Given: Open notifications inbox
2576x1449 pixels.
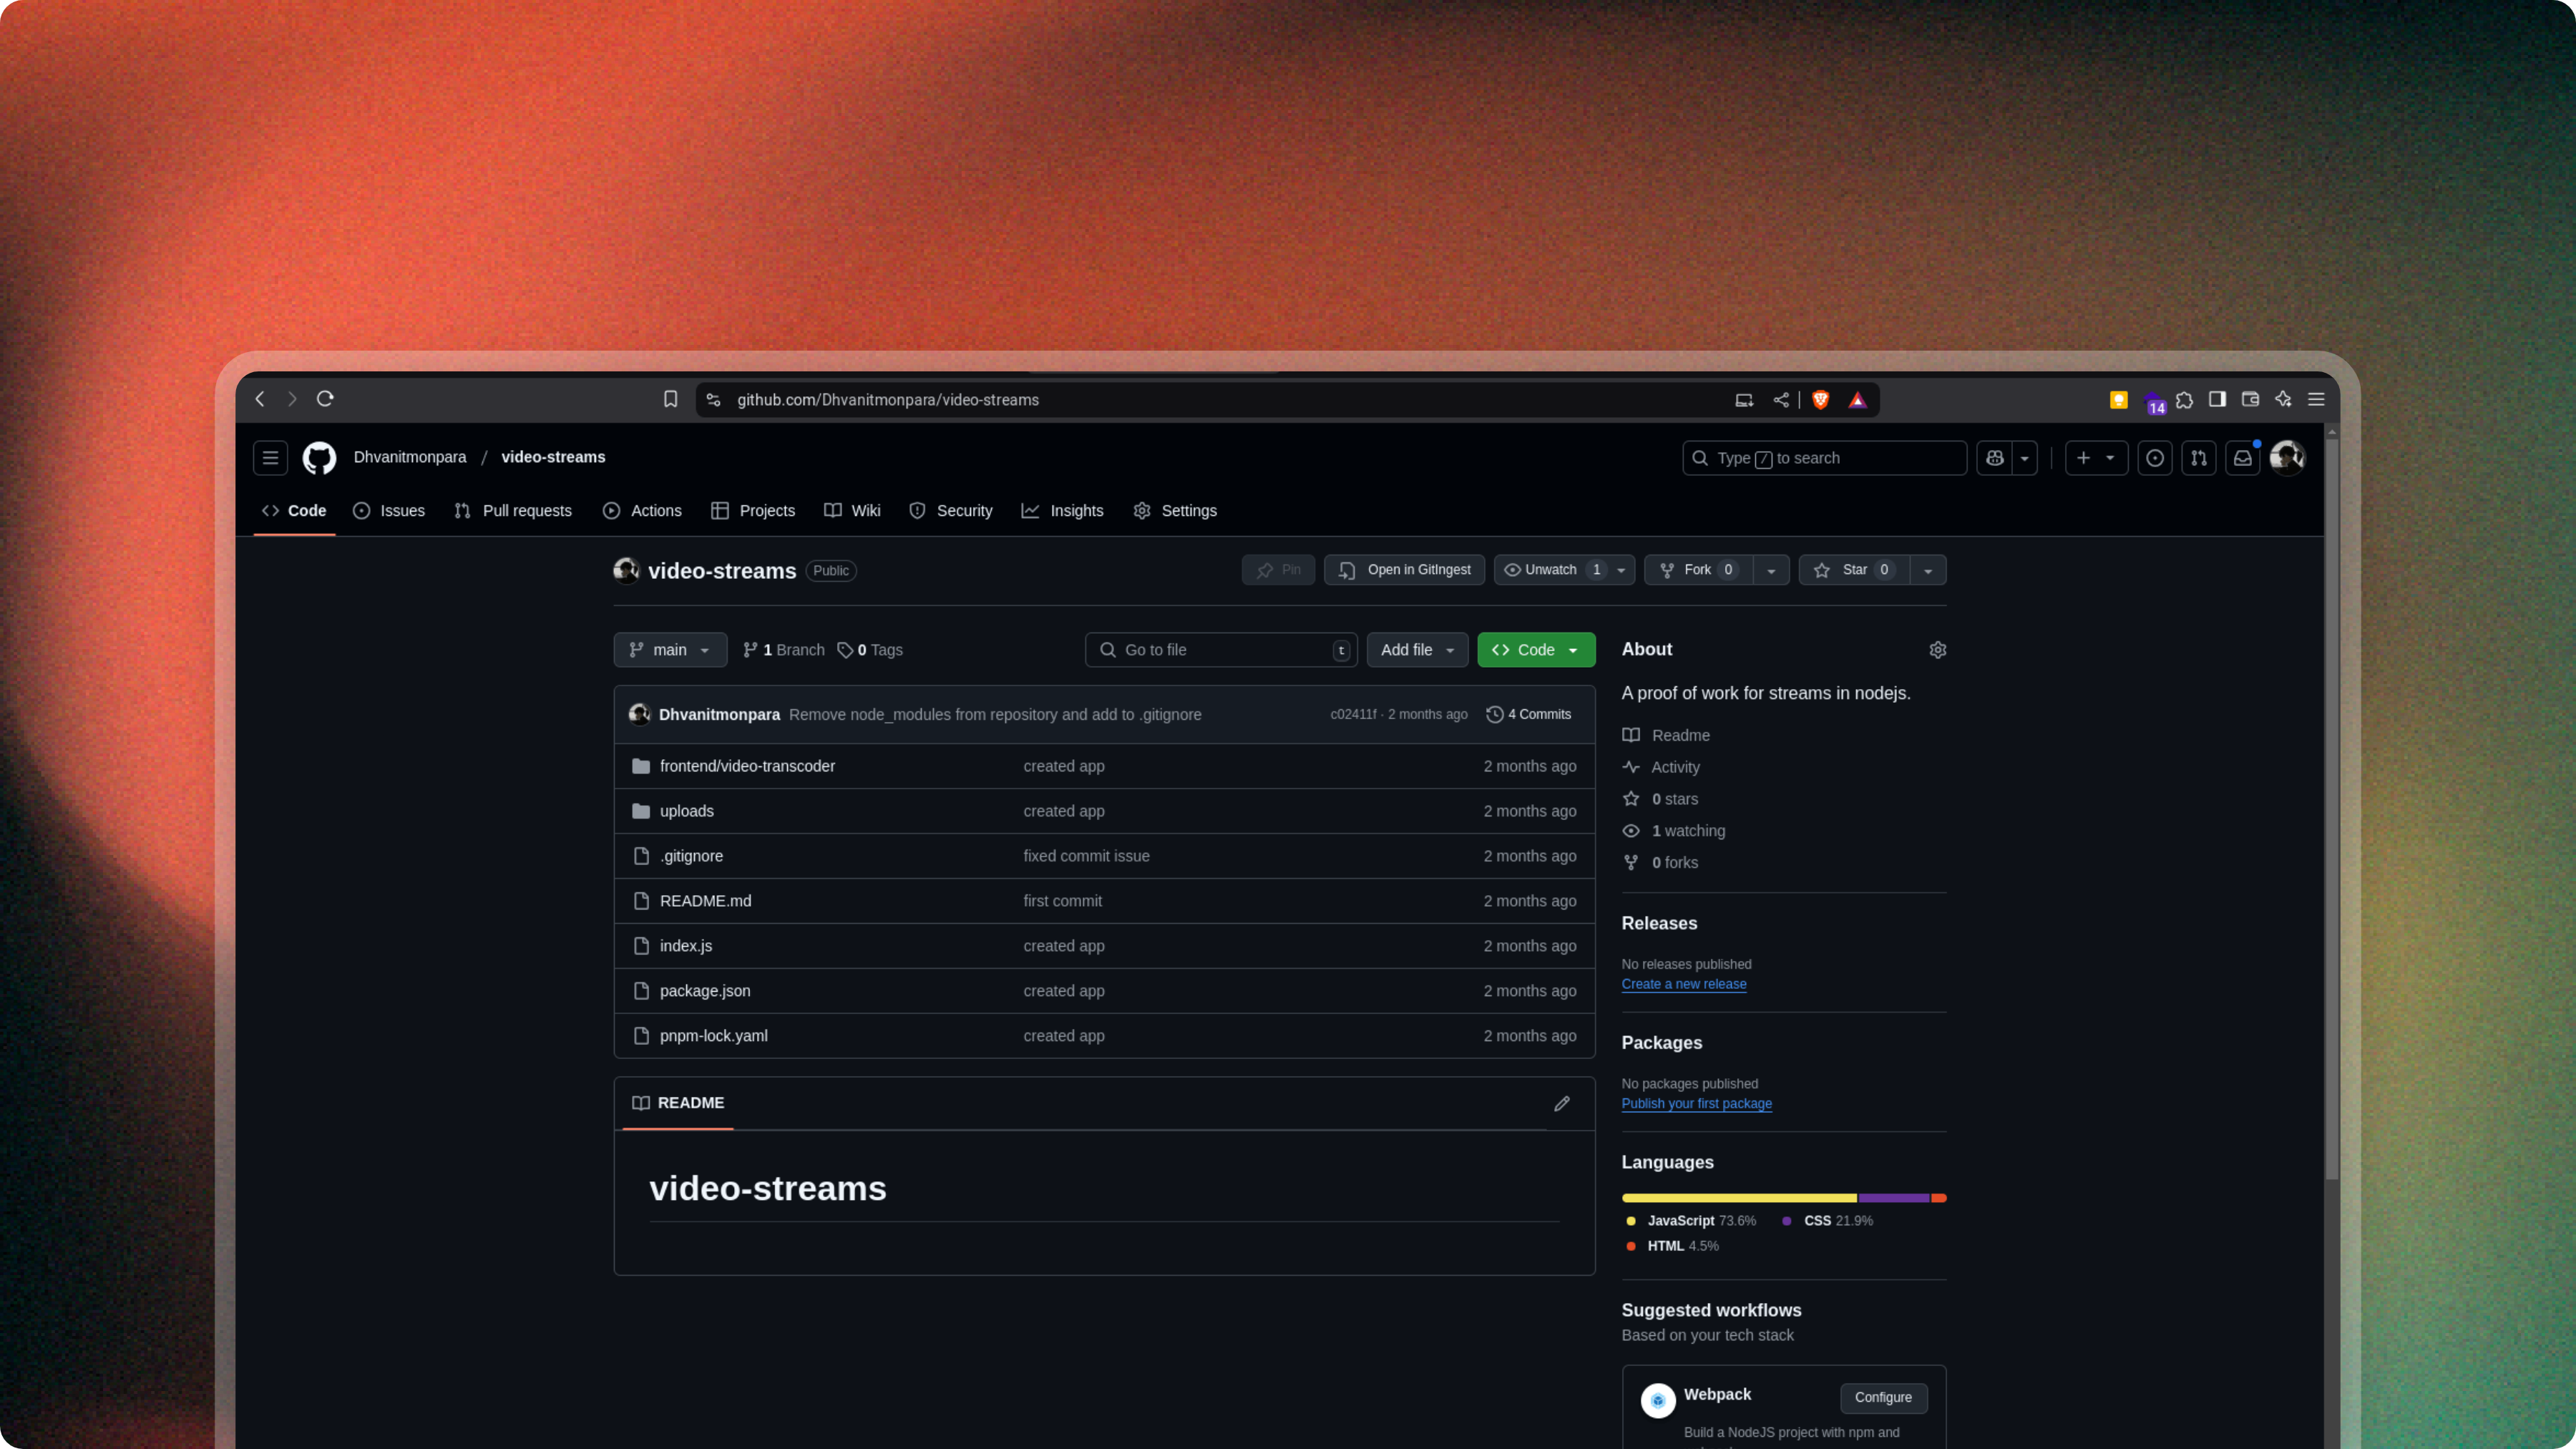Looking at the screenshot, I should pos(2243,457).
